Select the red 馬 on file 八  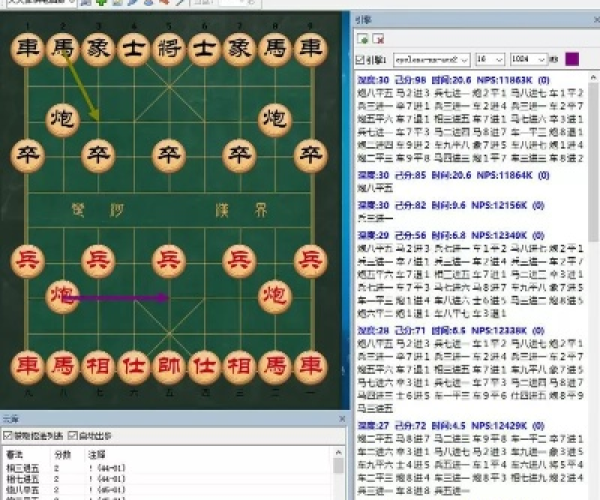pos(62,367)
